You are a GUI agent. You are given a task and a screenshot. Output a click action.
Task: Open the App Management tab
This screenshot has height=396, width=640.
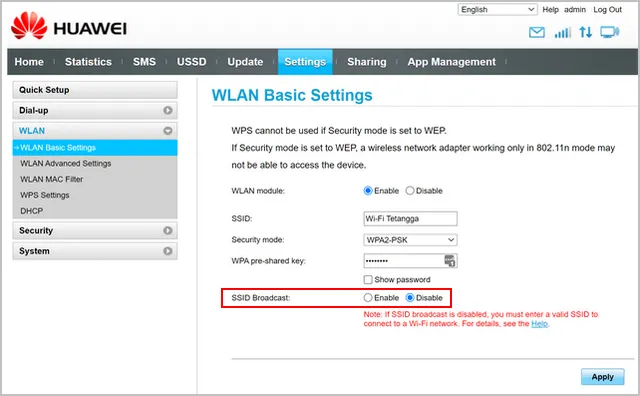pyautogui.click(x=451, y=62)
